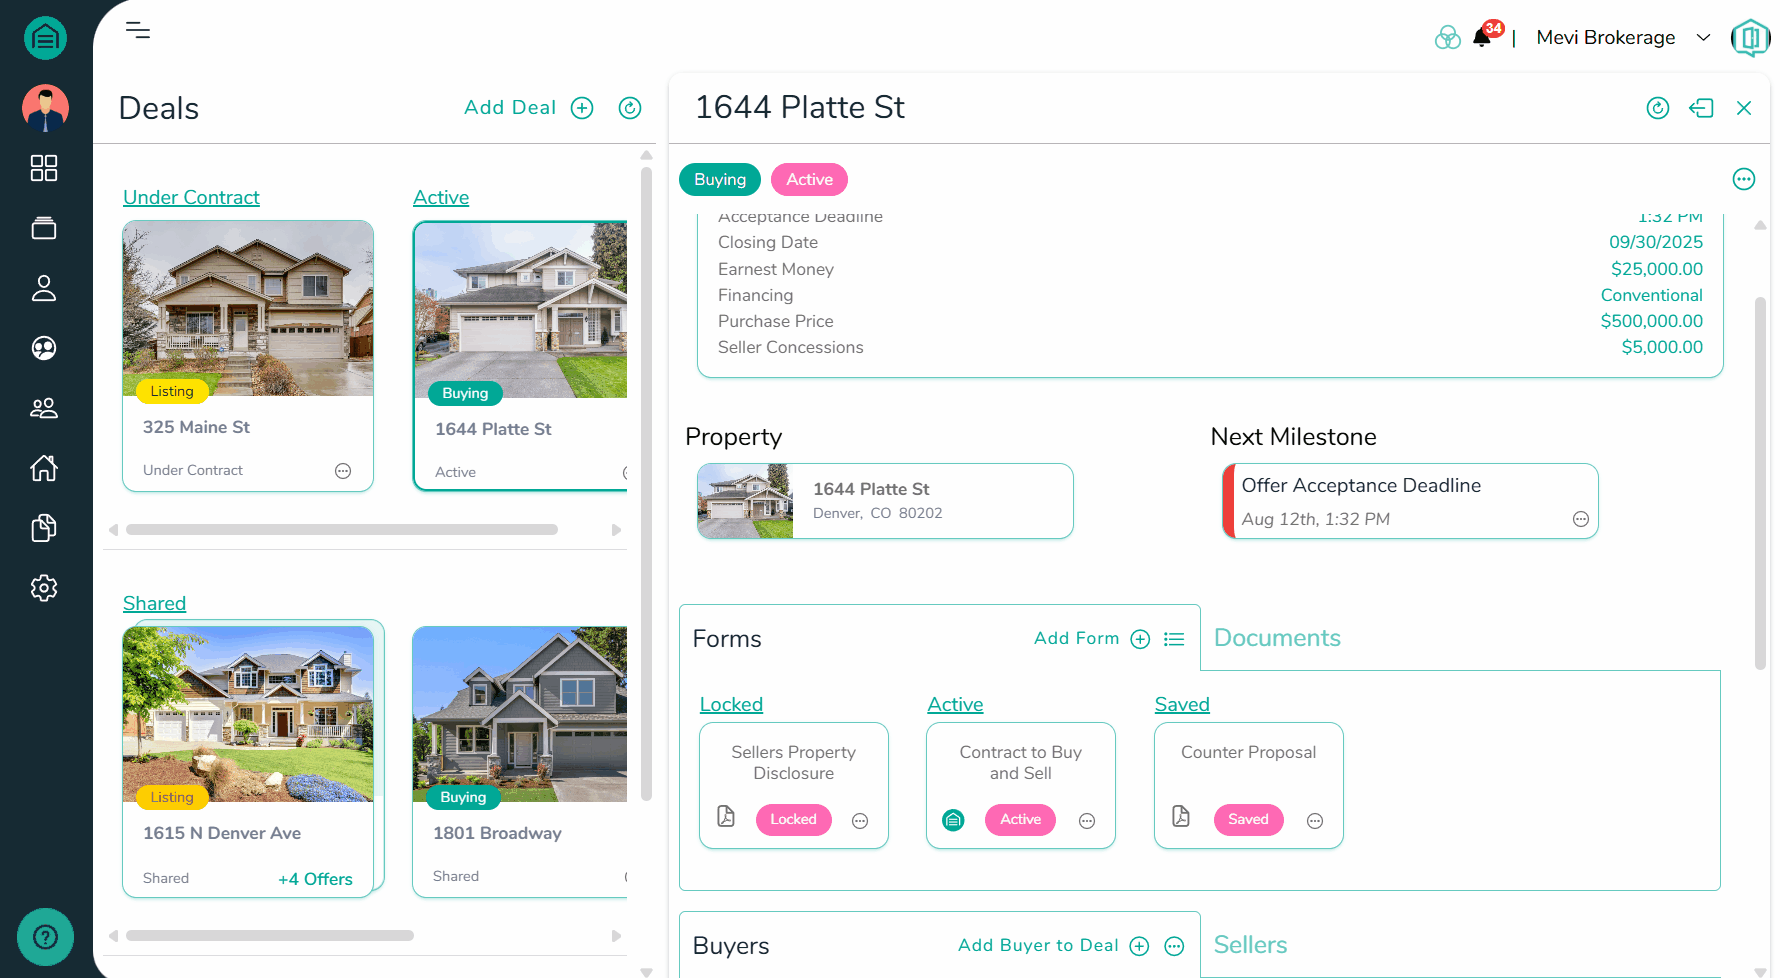1780x978 pixels.
Task: Click the 1644 Platte St deal card photo
Action: pyautogui.click(x=521, y=310)
